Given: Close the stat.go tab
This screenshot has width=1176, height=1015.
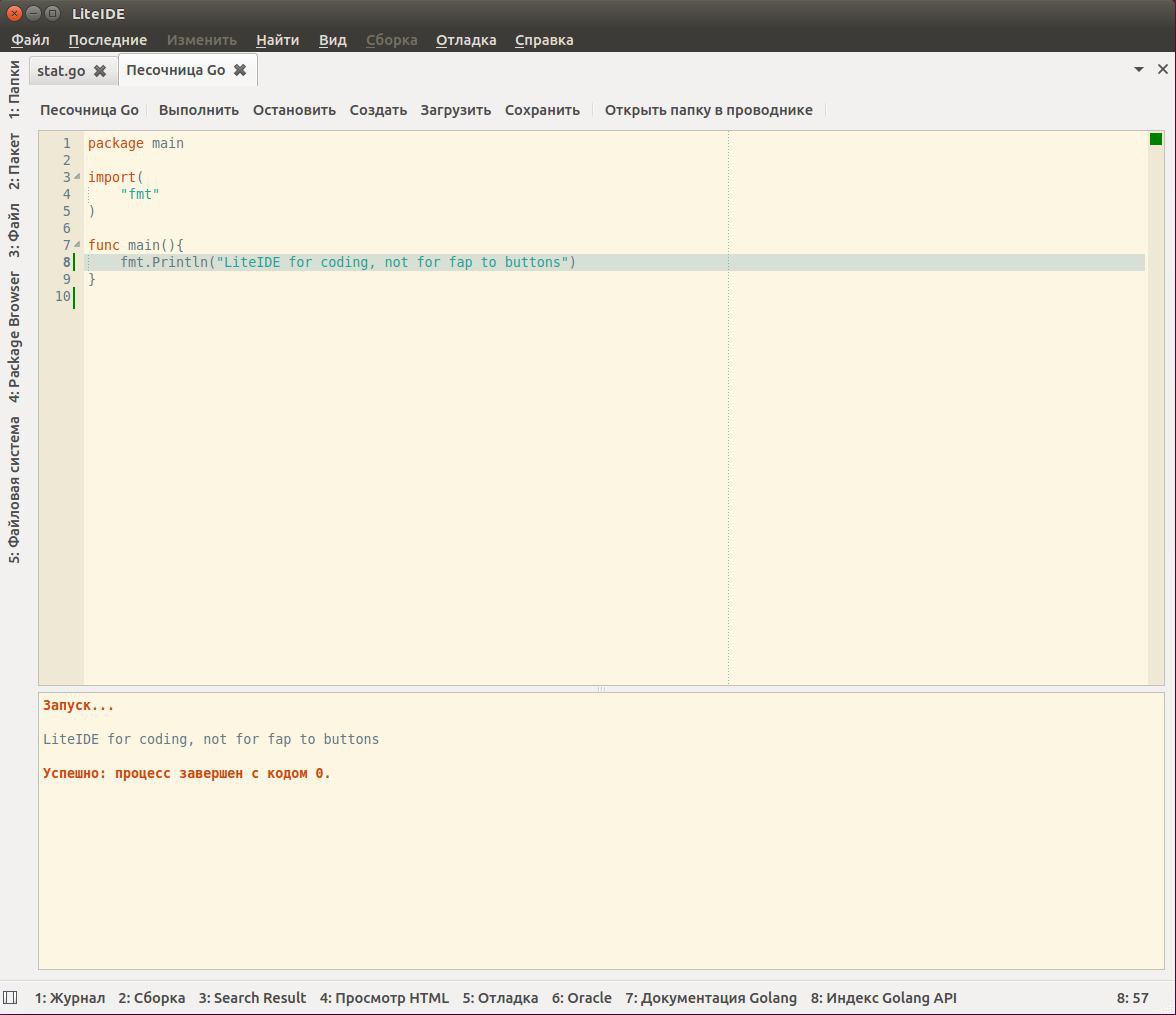Looking at the screenshot, I should pos(100,71).
